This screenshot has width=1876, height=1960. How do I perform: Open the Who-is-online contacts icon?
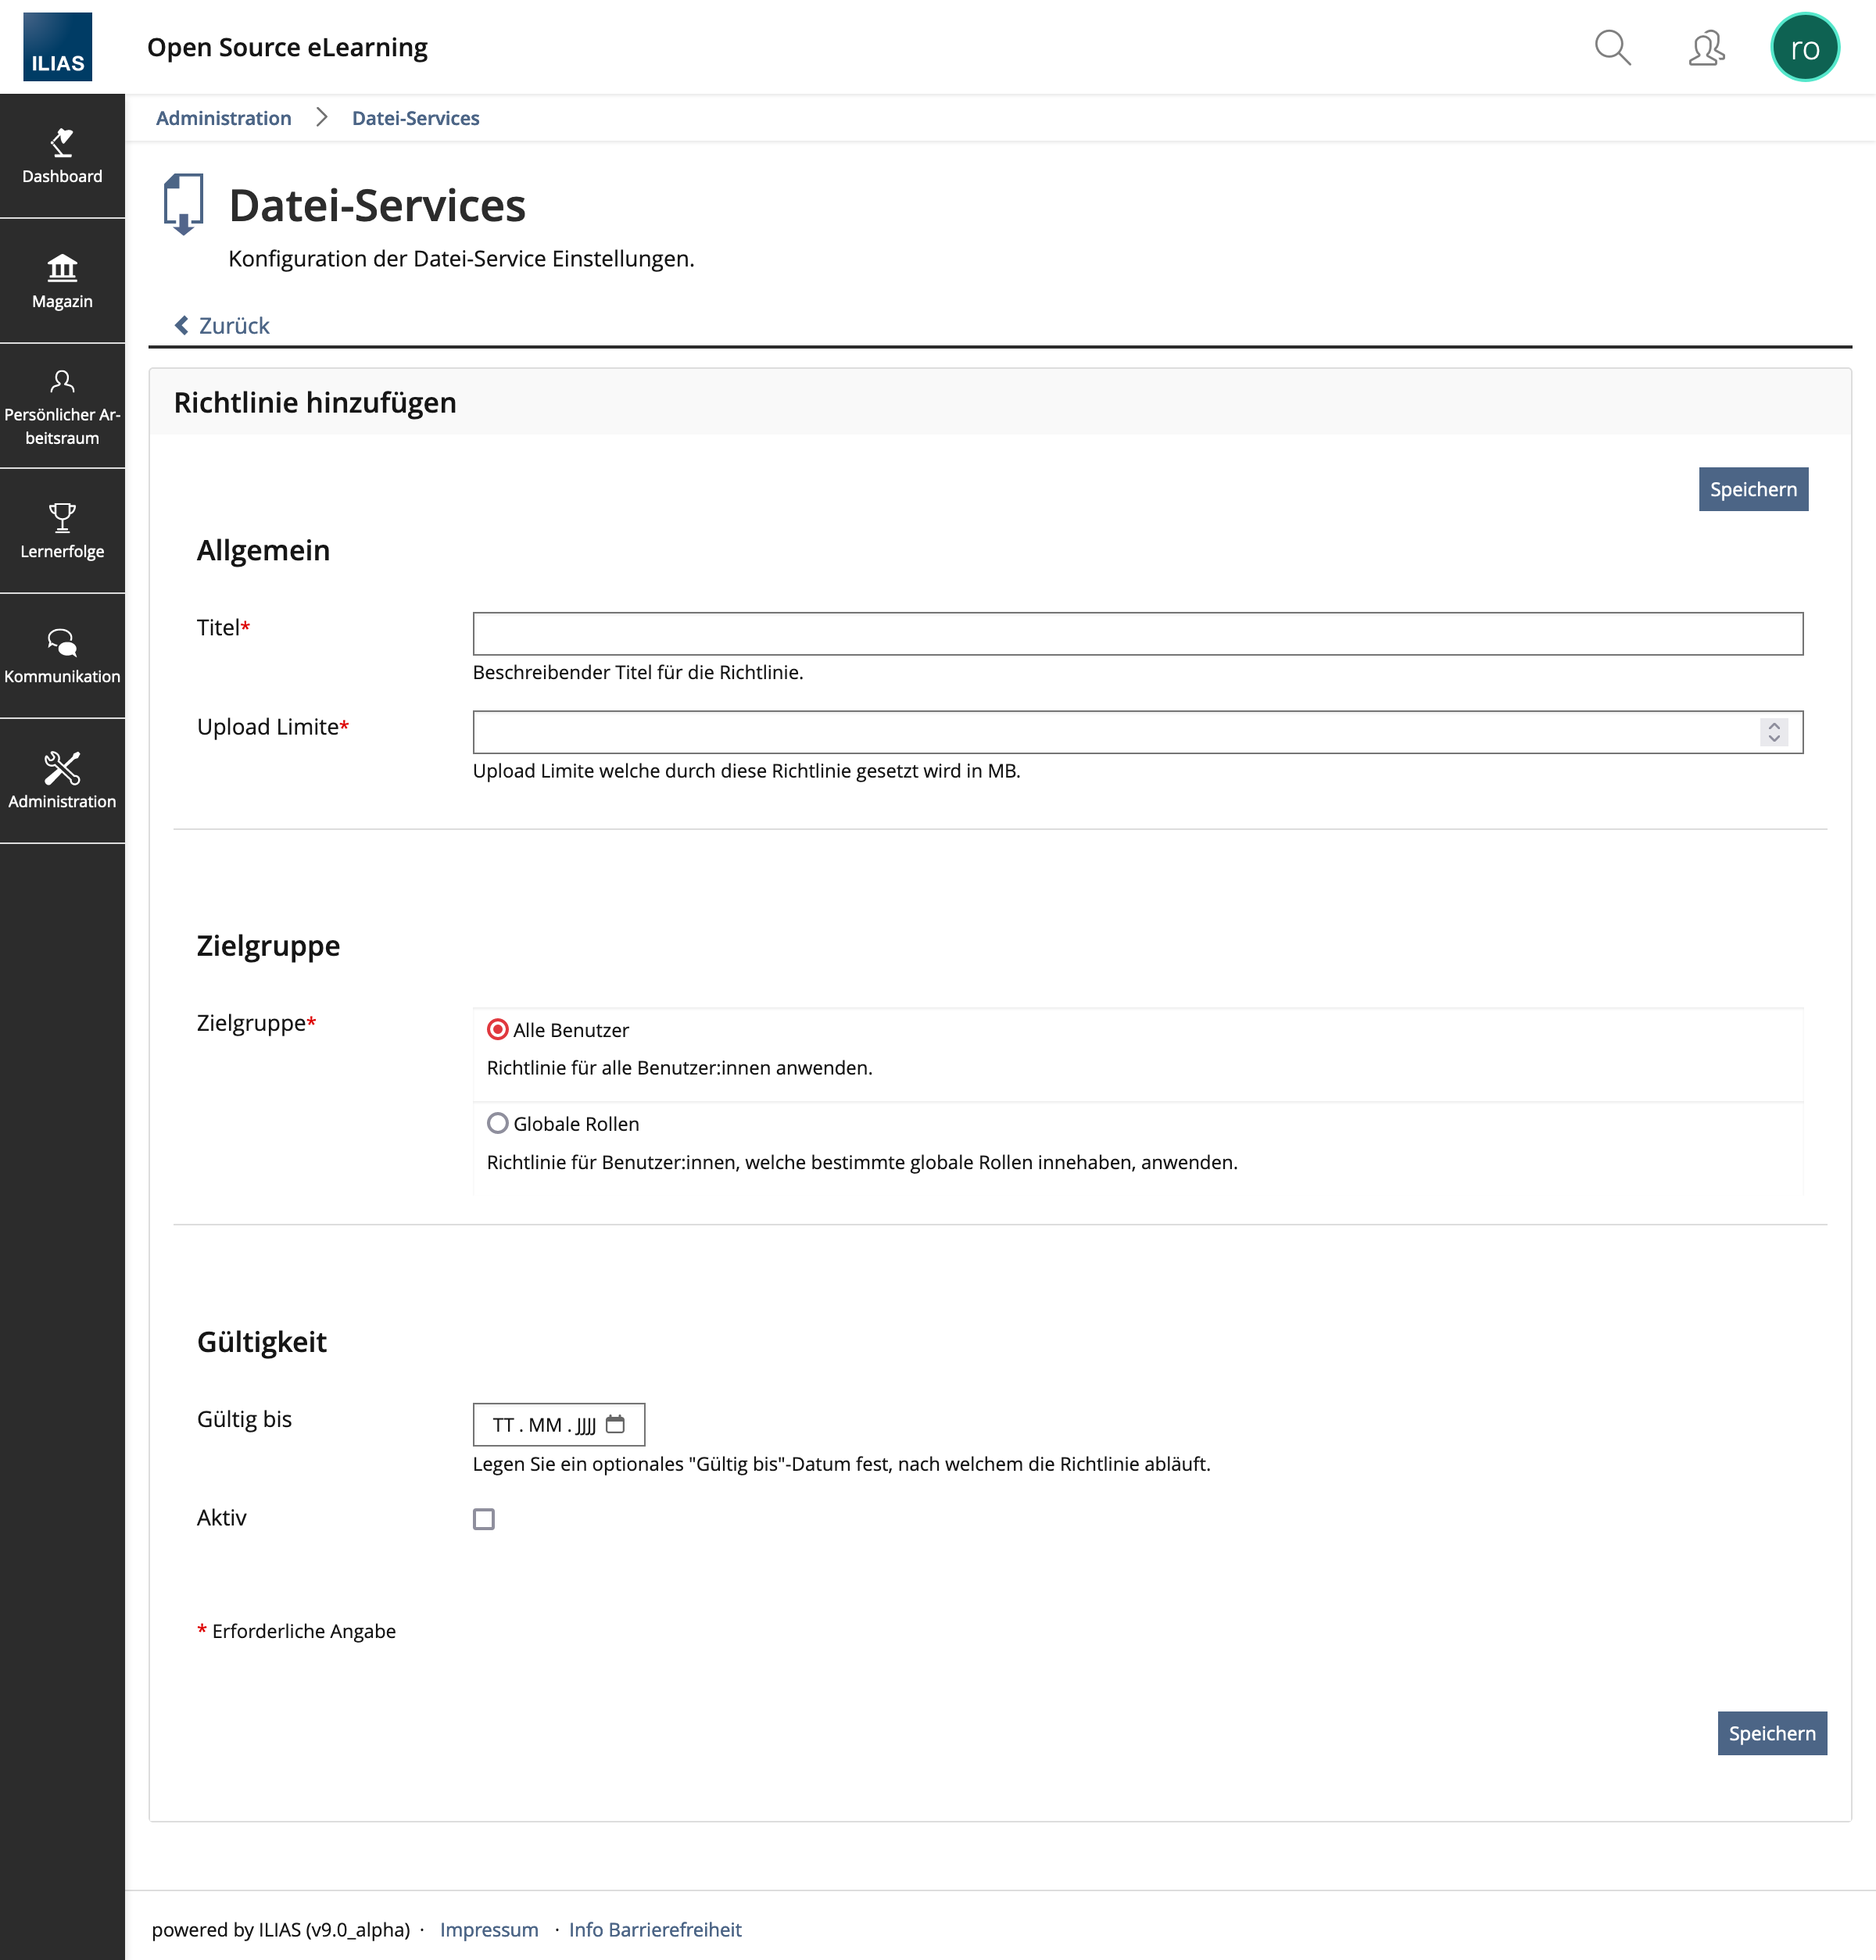click(x=1706, y=47)
